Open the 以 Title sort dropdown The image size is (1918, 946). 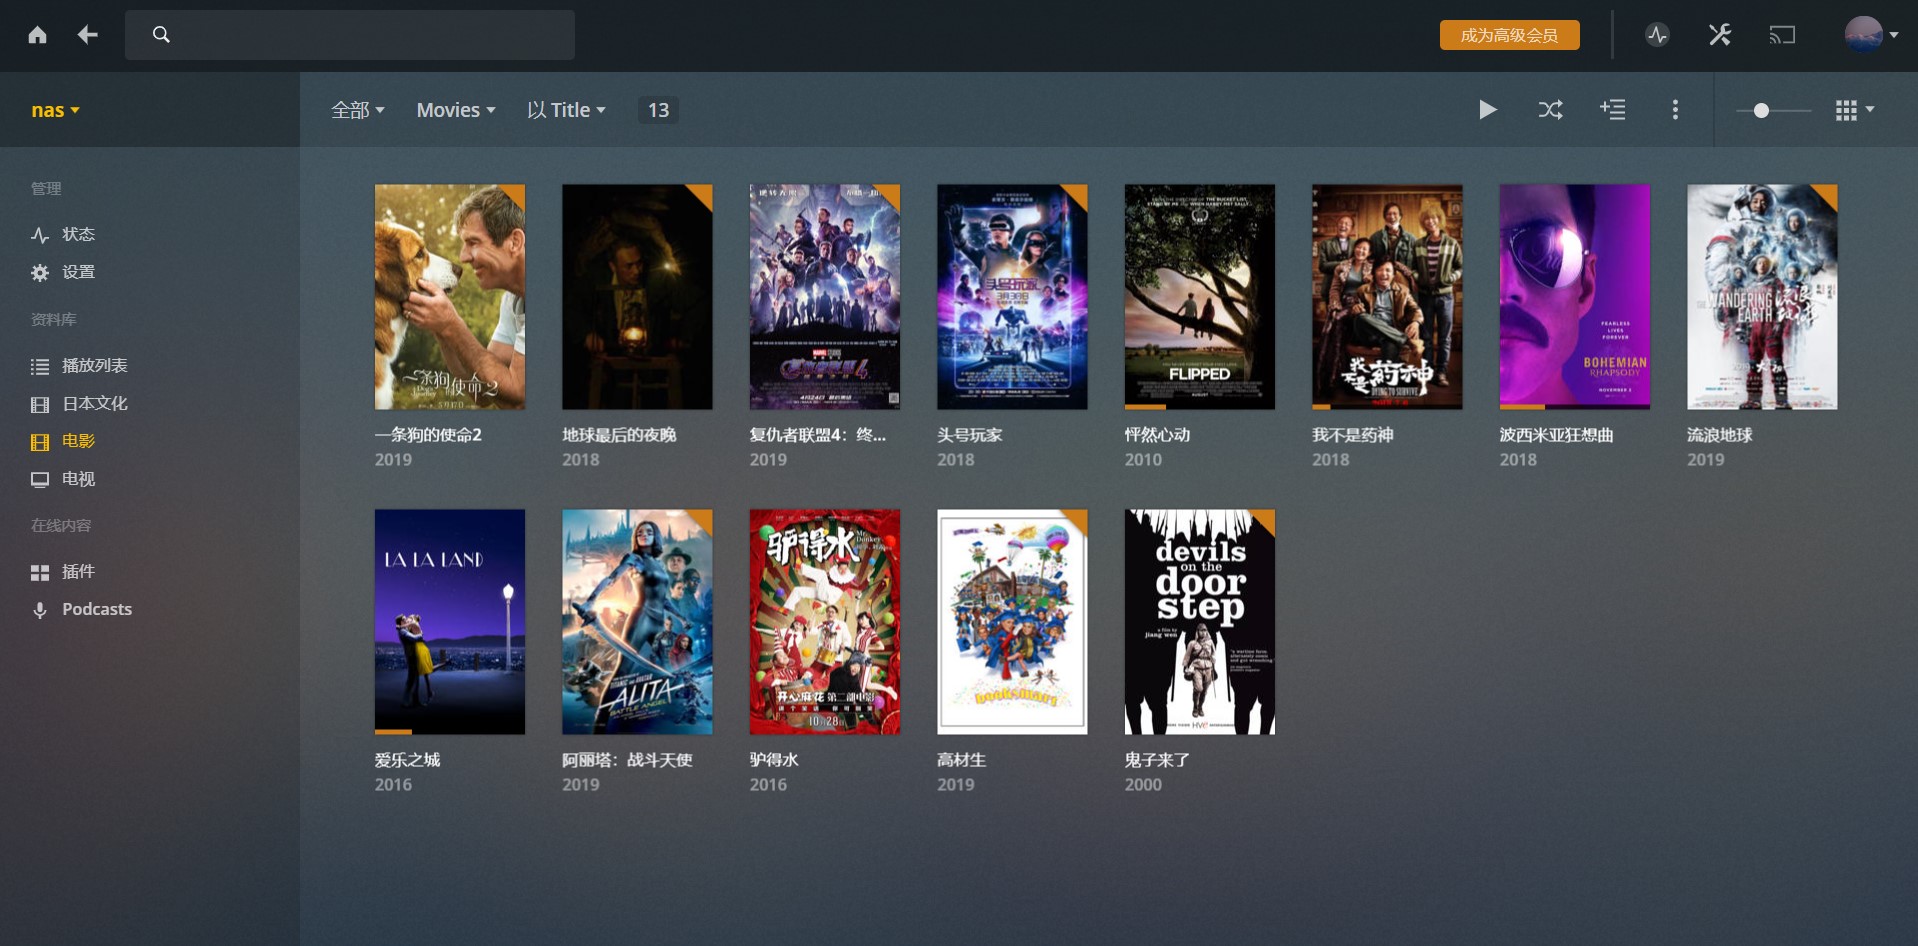coord(566,110)
